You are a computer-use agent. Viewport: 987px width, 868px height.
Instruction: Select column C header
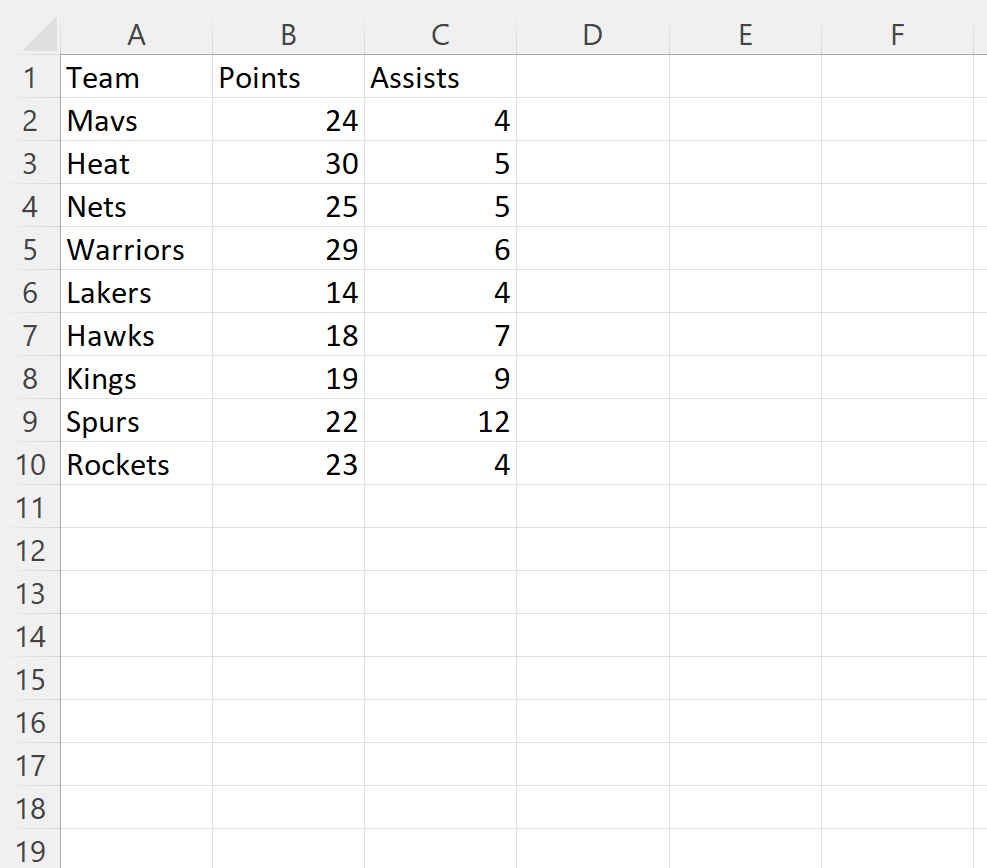pos(441,35)
